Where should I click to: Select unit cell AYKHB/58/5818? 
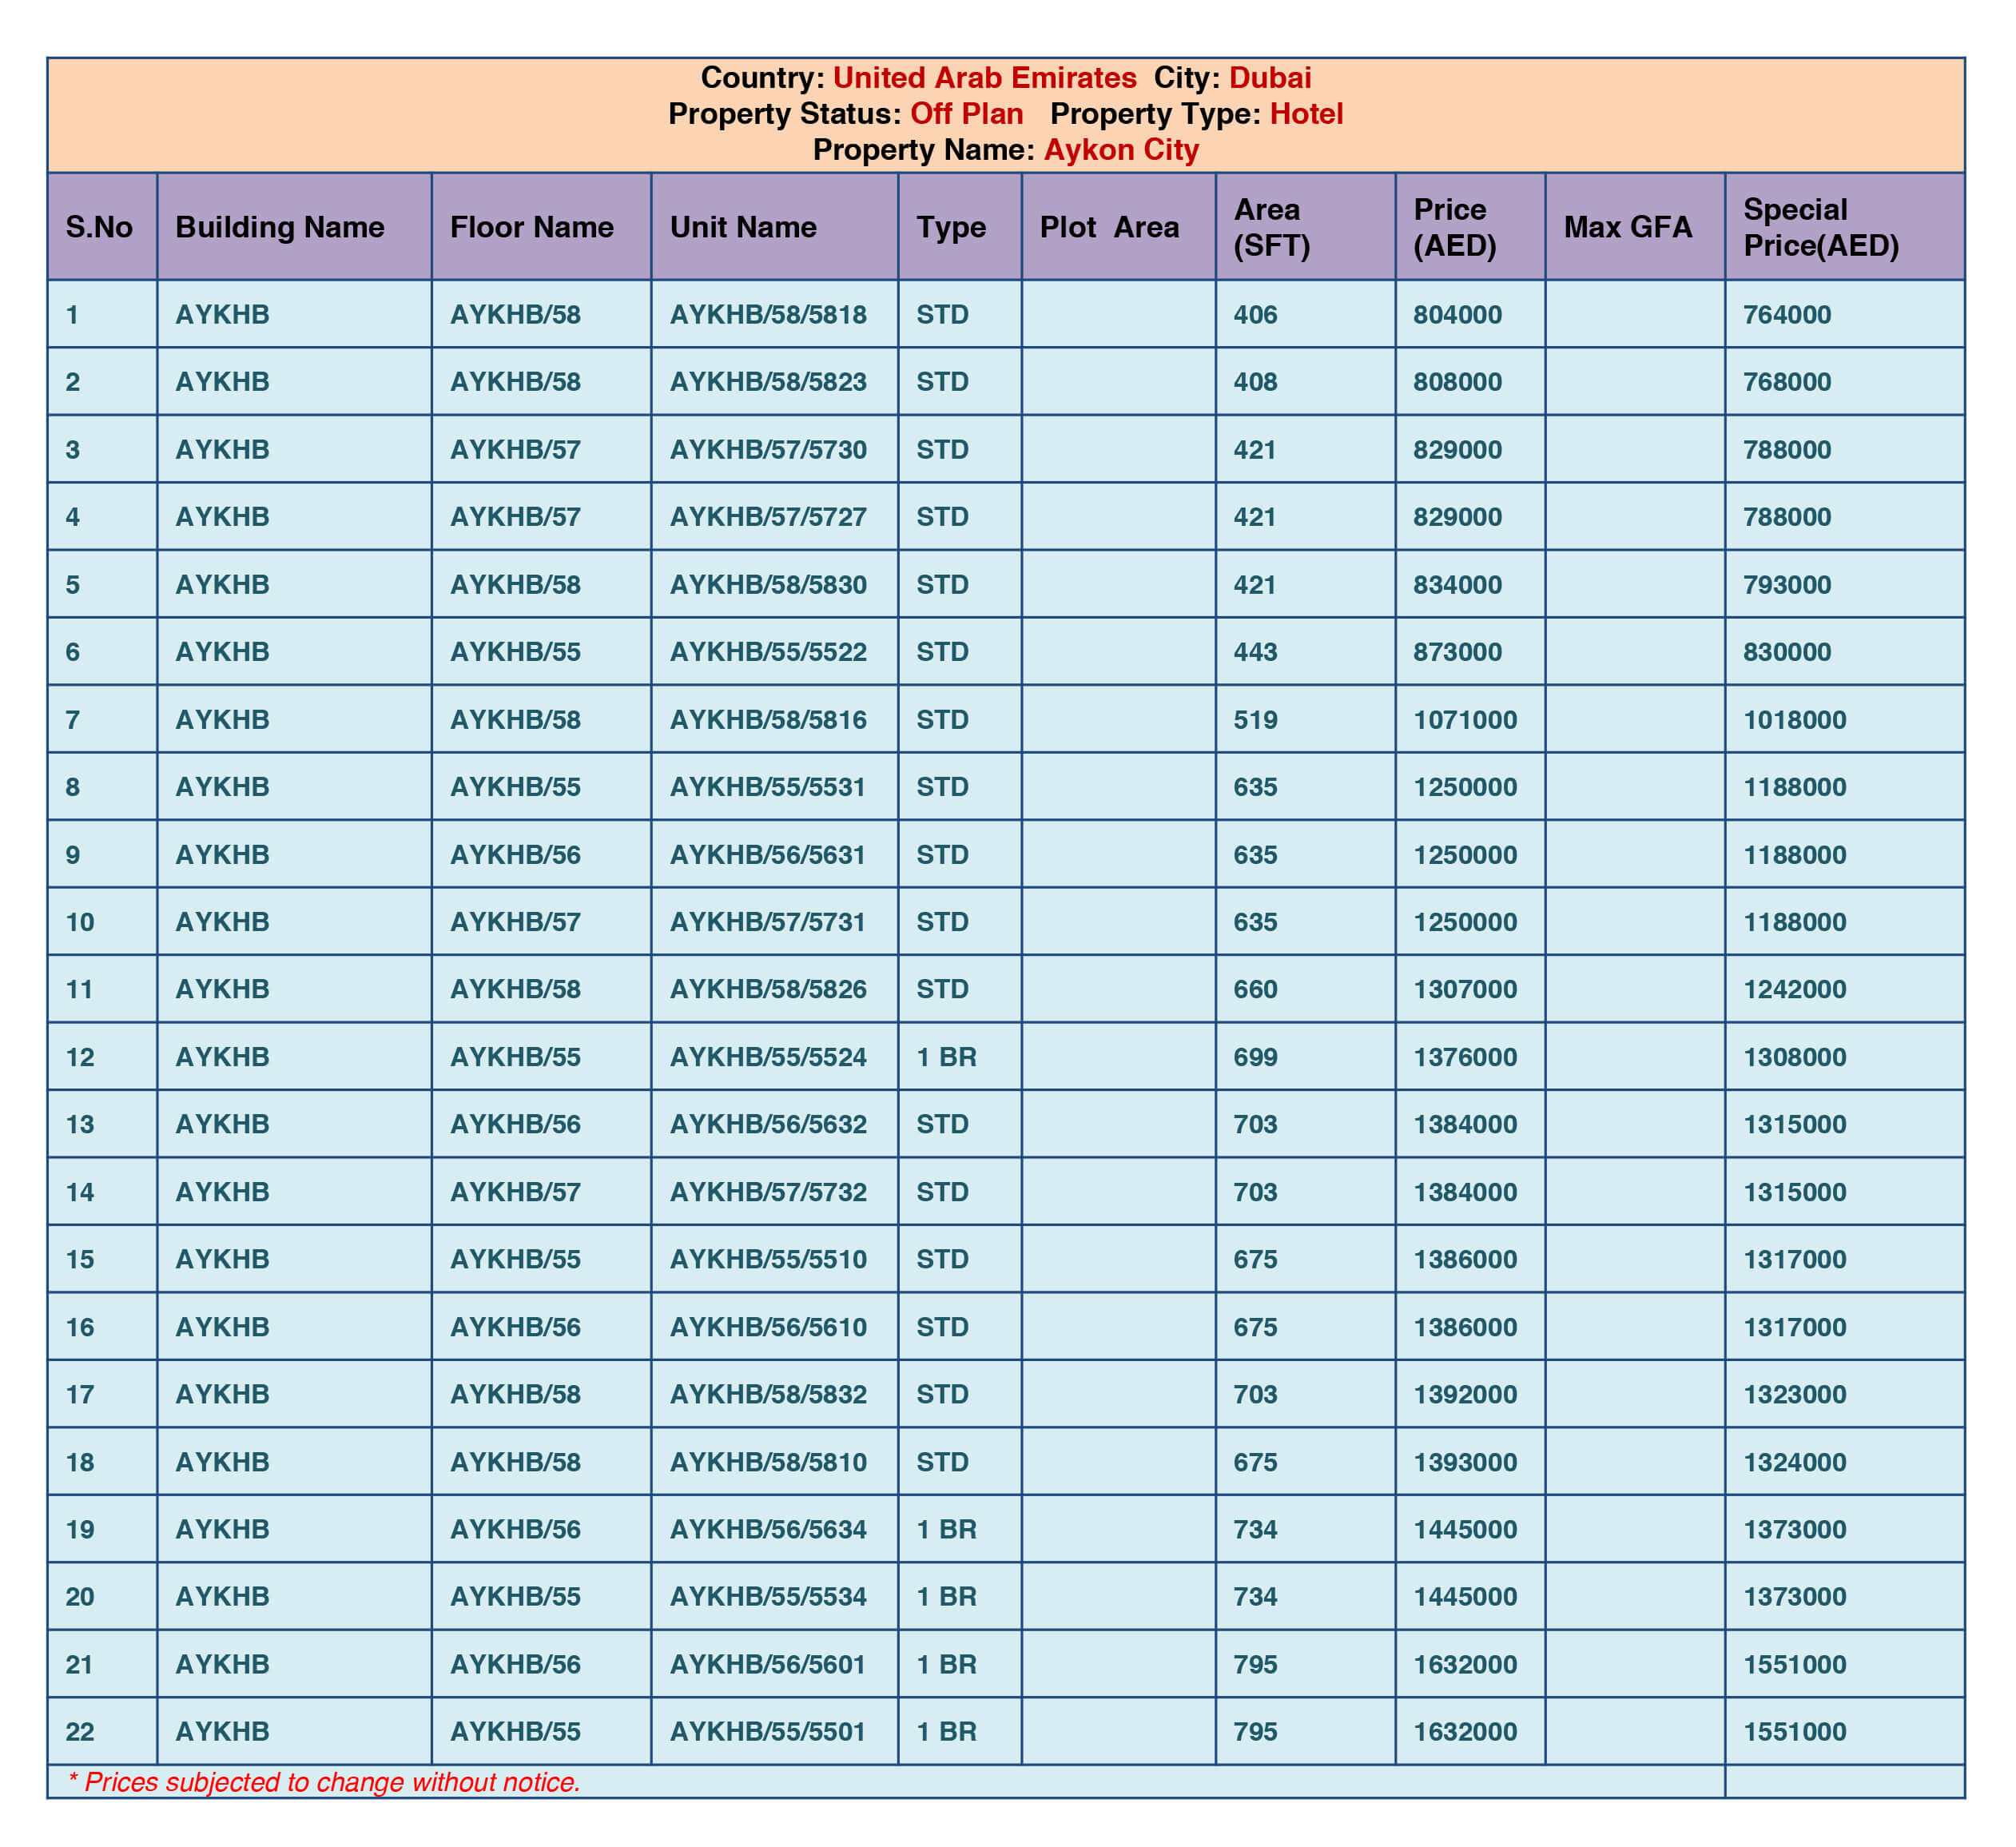[775, 314]
